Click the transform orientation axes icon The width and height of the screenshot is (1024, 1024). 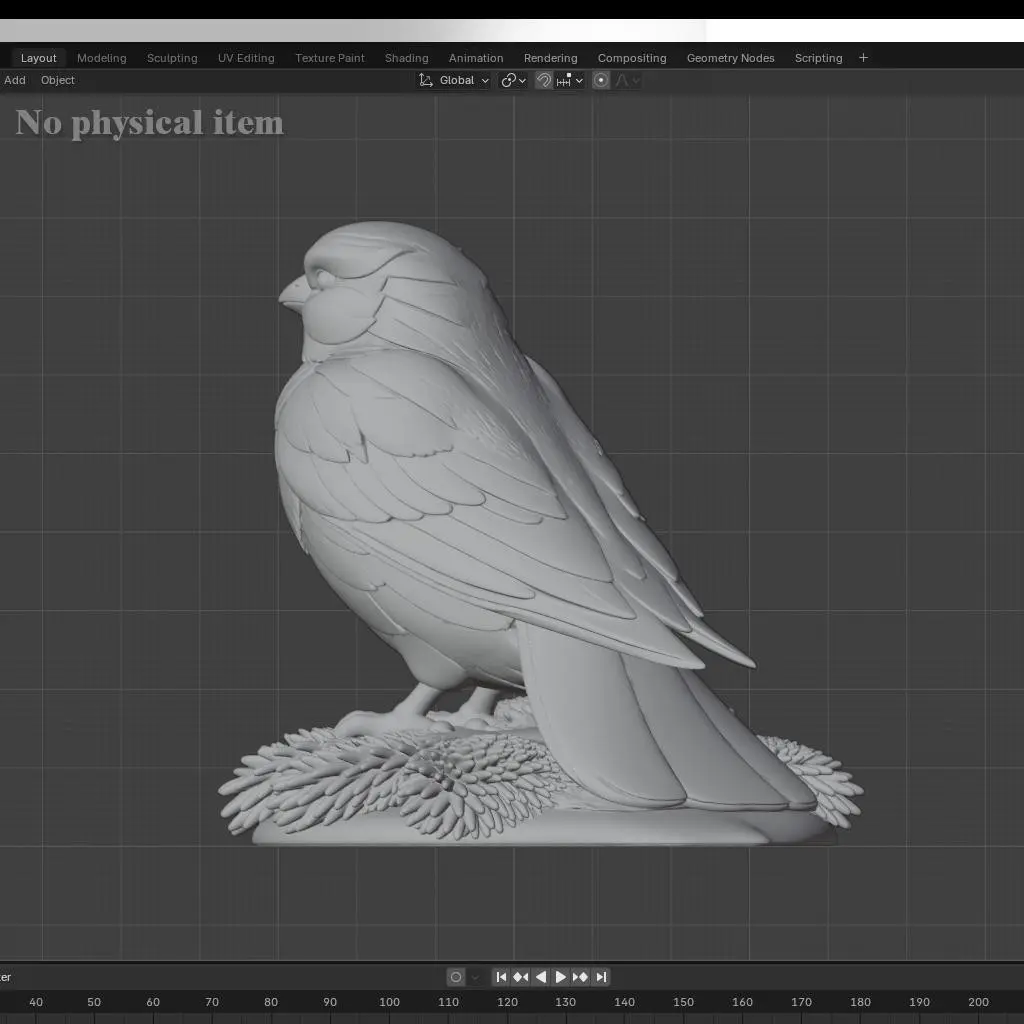[x=426, y=80]
